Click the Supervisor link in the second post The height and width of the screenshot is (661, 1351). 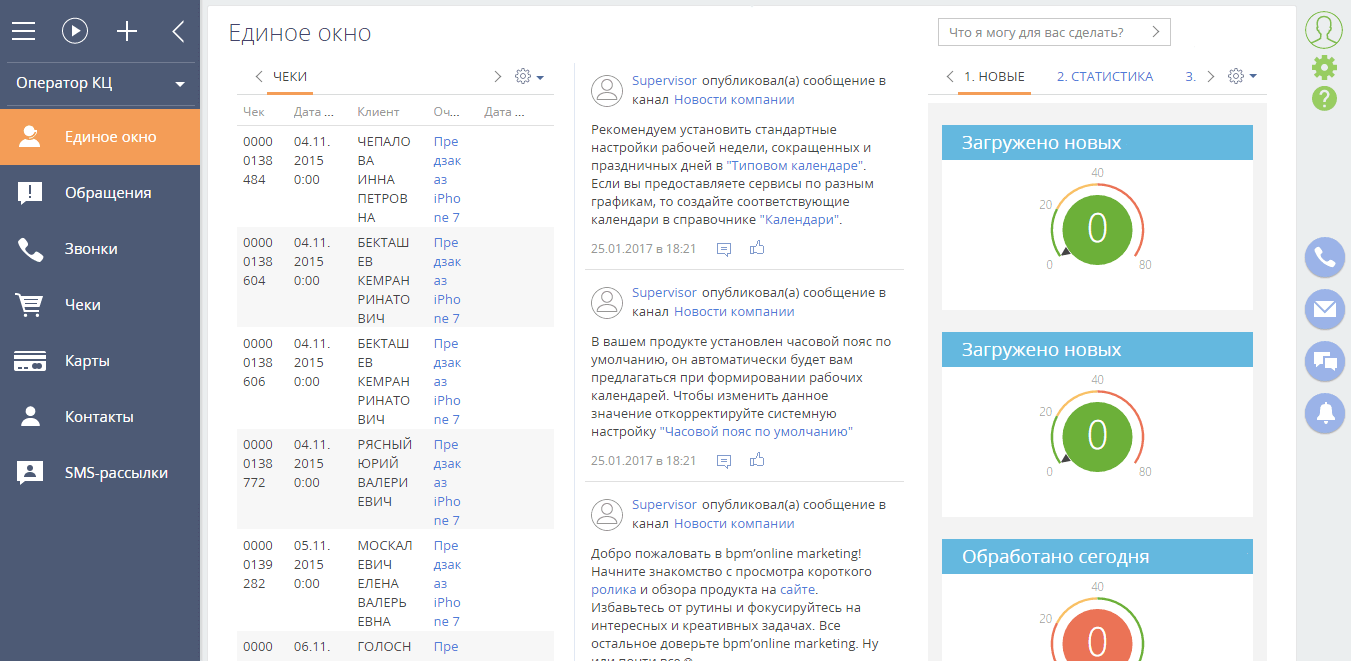click(664, 293)
